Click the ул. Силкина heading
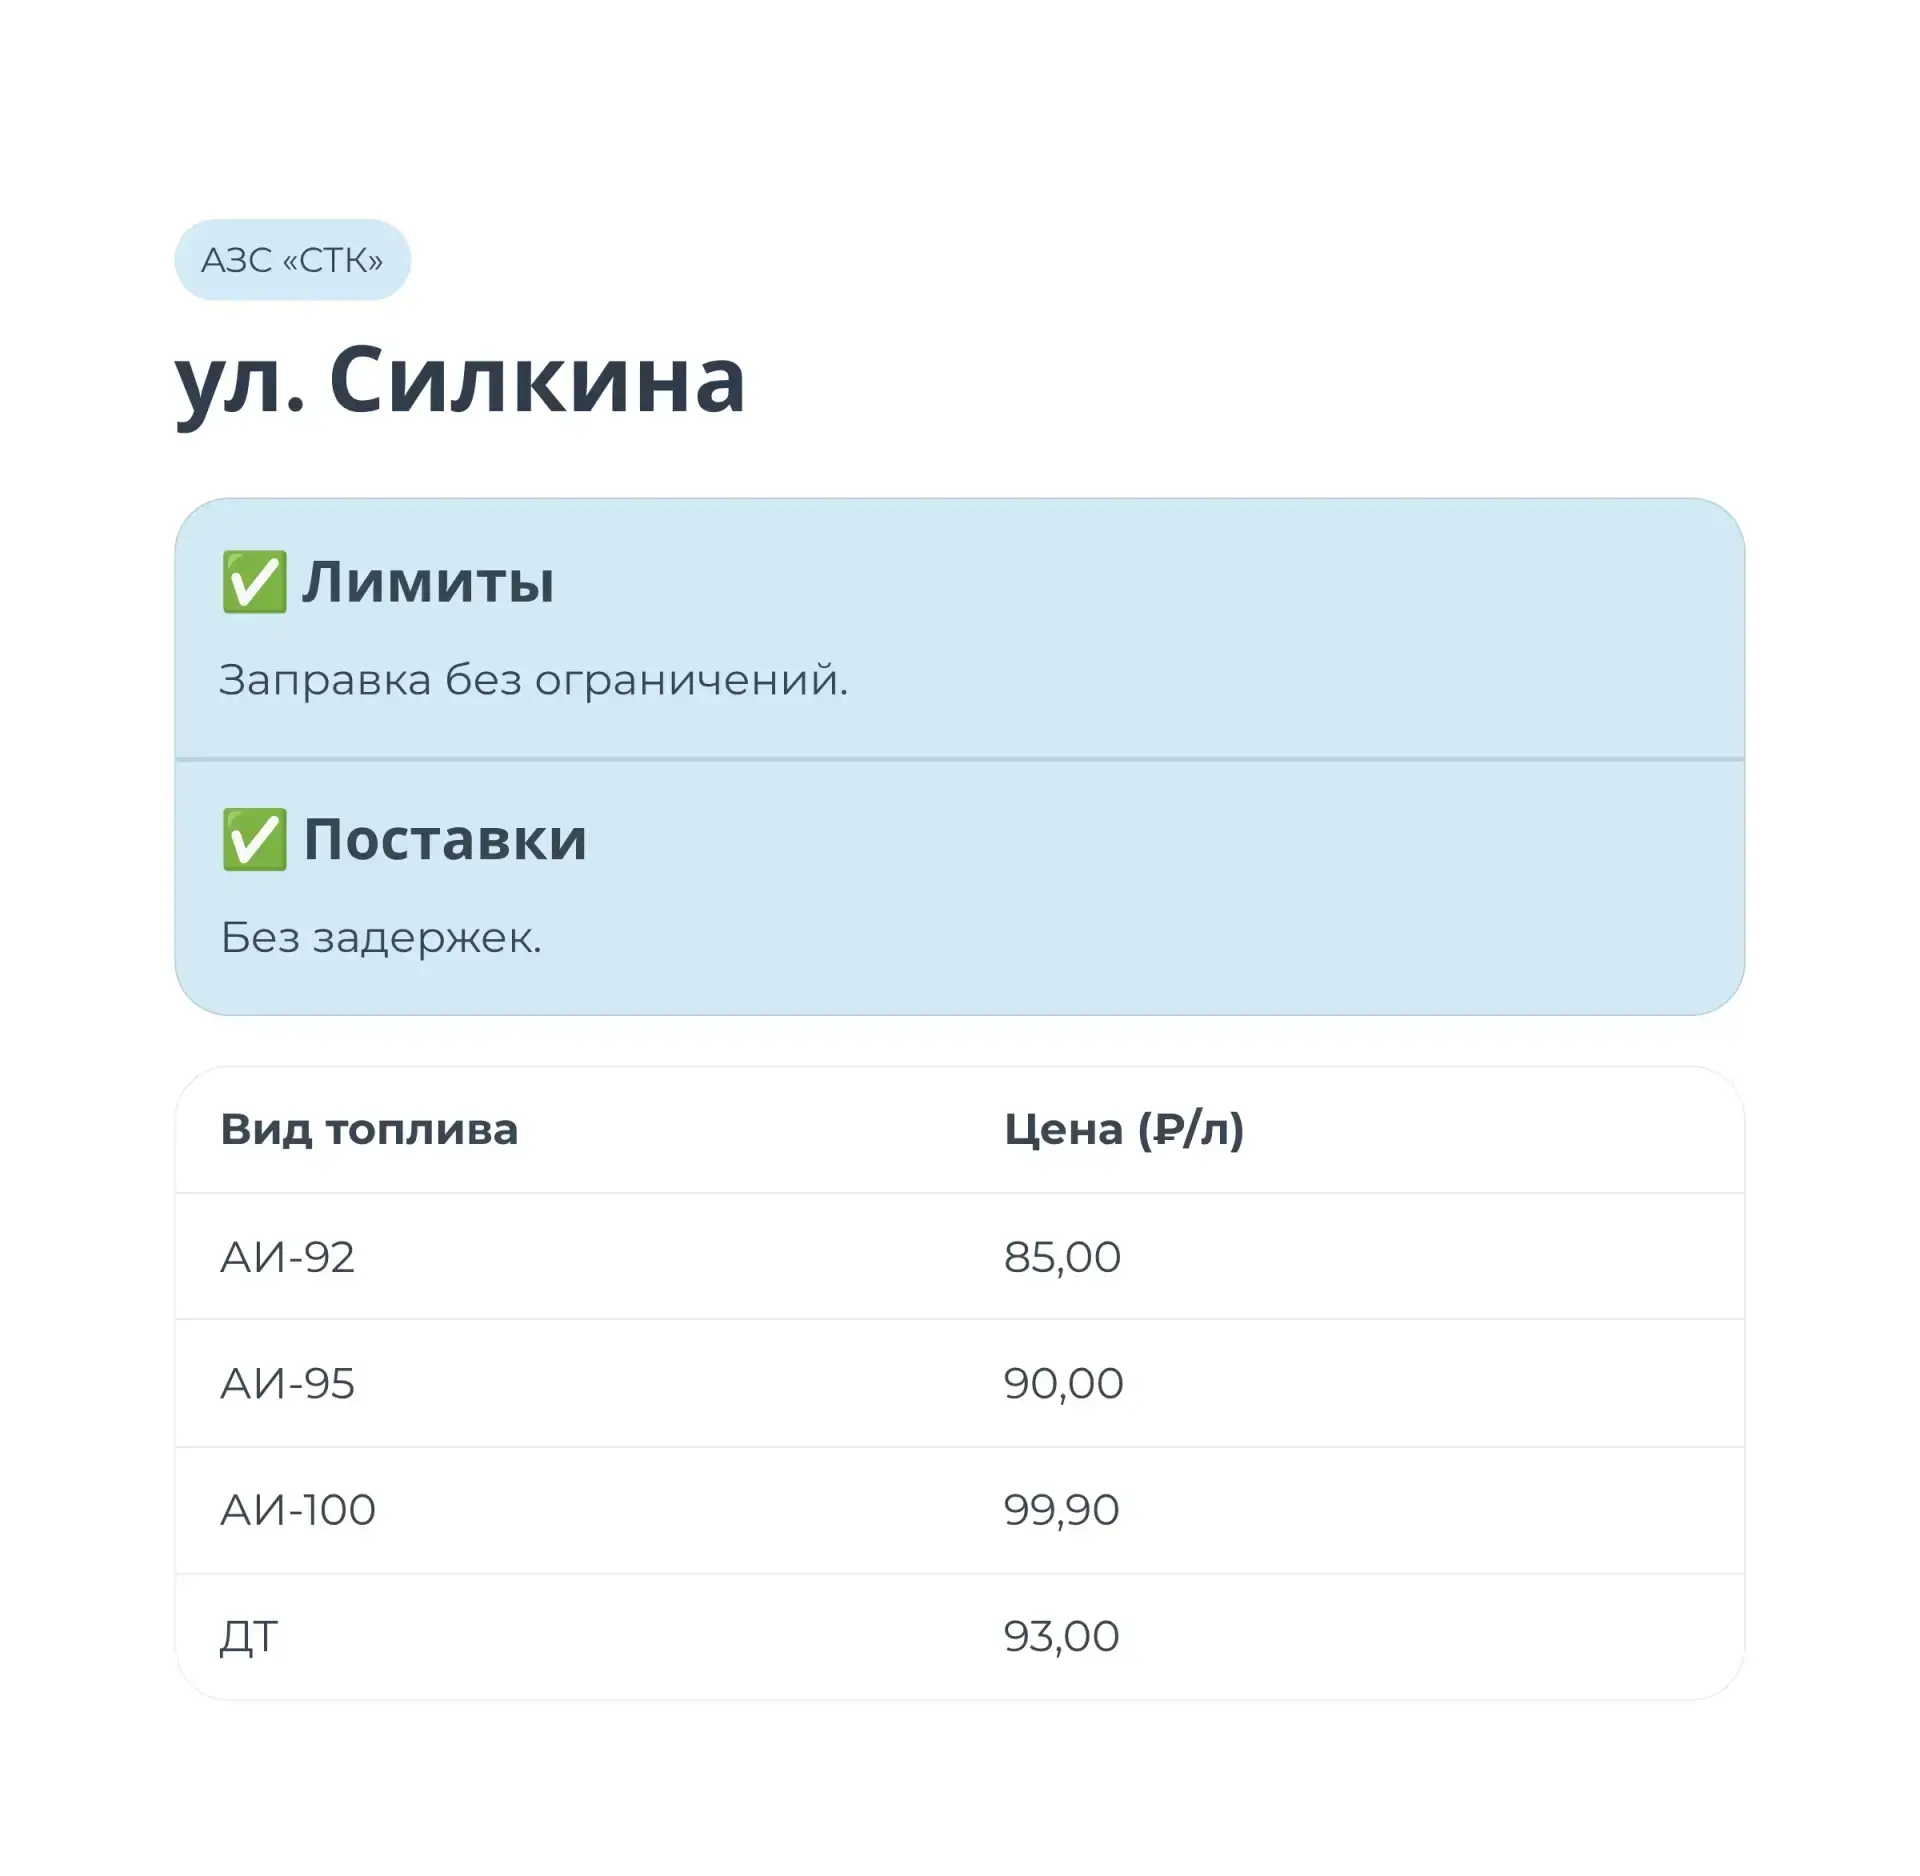The height and width of the screenshot is (1876, 1920). (x=460, y=381)
